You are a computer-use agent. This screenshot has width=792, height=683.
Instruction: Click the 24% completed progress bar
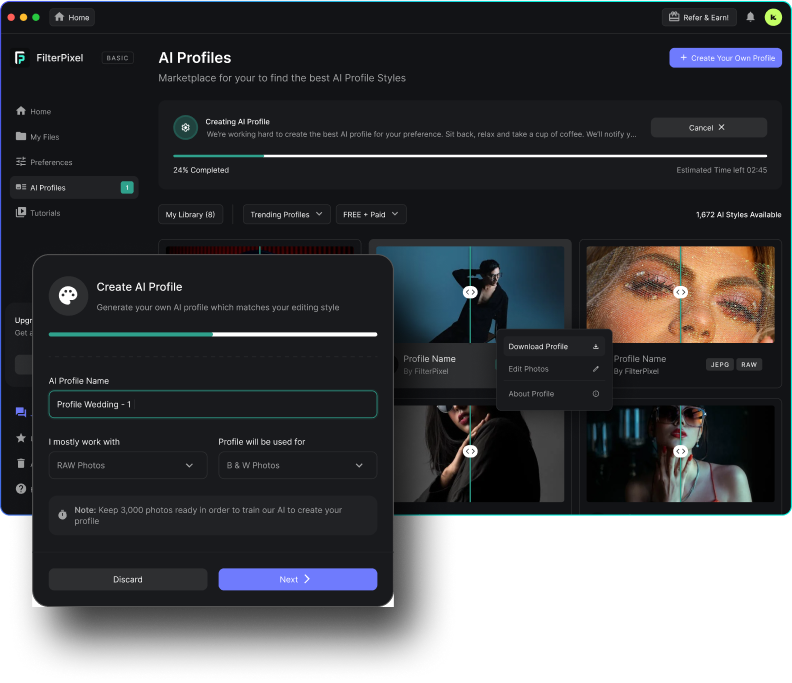(469, 156)
